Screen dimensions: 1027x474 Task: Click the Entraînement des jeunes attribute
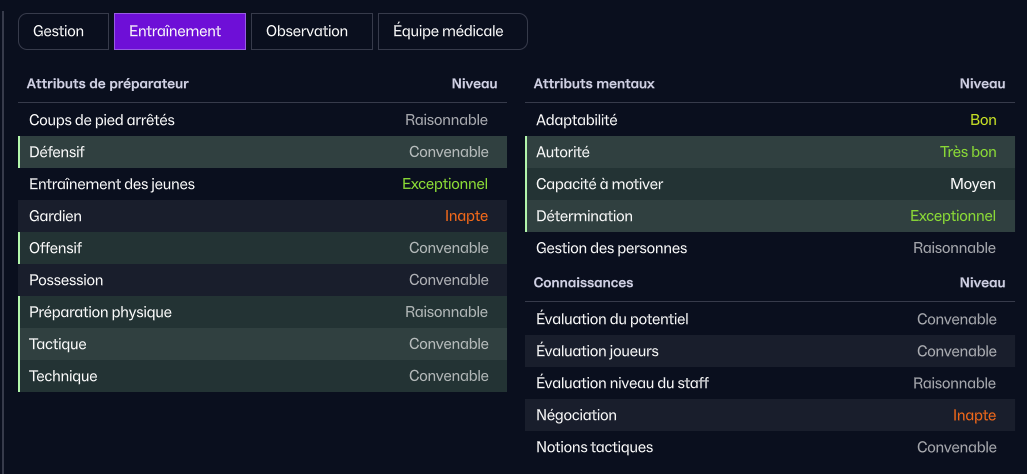[262, 184]
